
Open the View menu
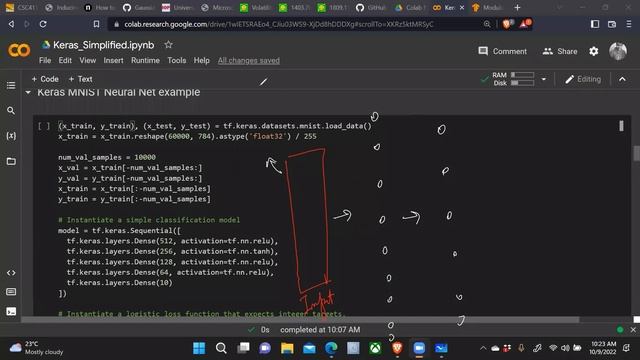coord(87,60)
